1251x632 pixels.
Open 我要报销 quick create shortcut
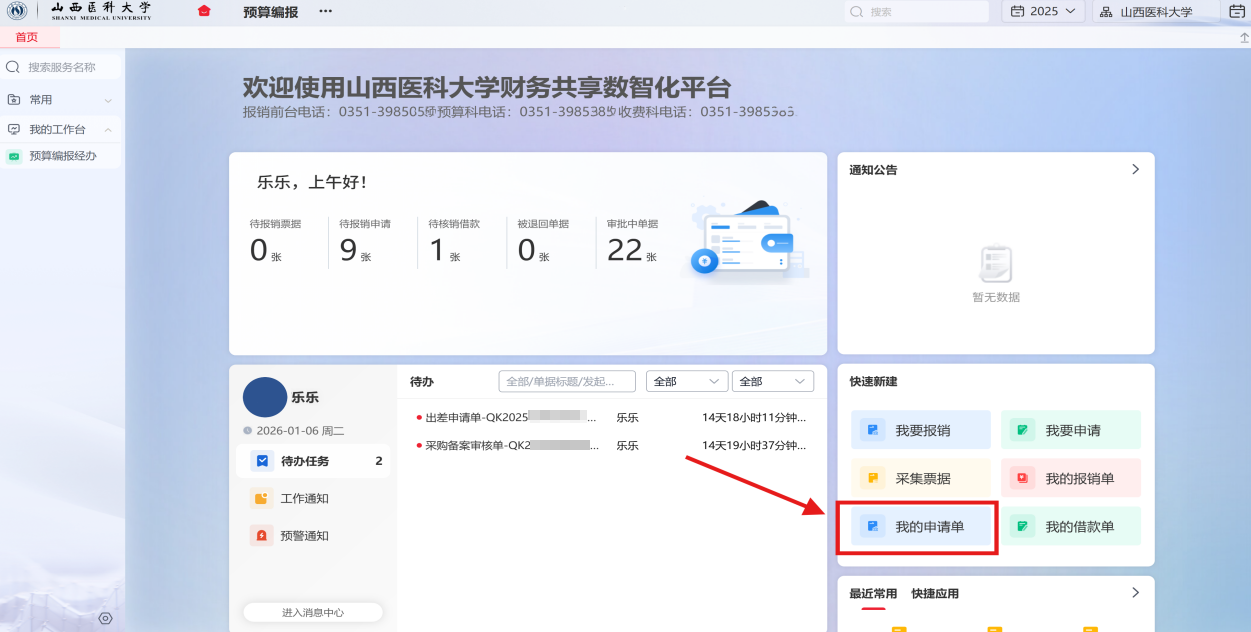coord(920,430)
